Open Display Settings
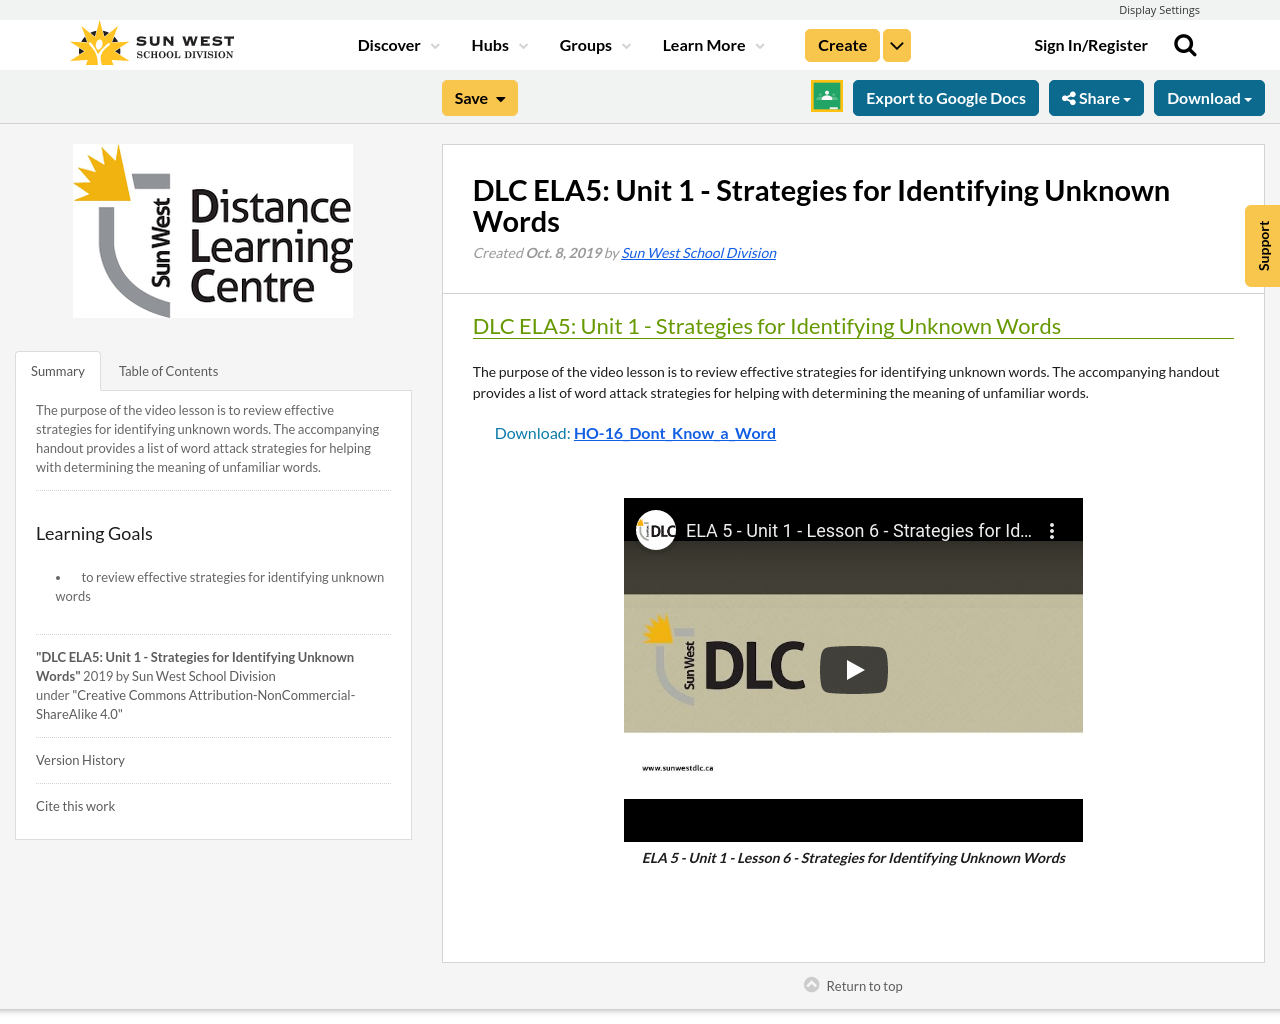The height and width of the screenshot is (1024, 1280). tap(1159, 9)
